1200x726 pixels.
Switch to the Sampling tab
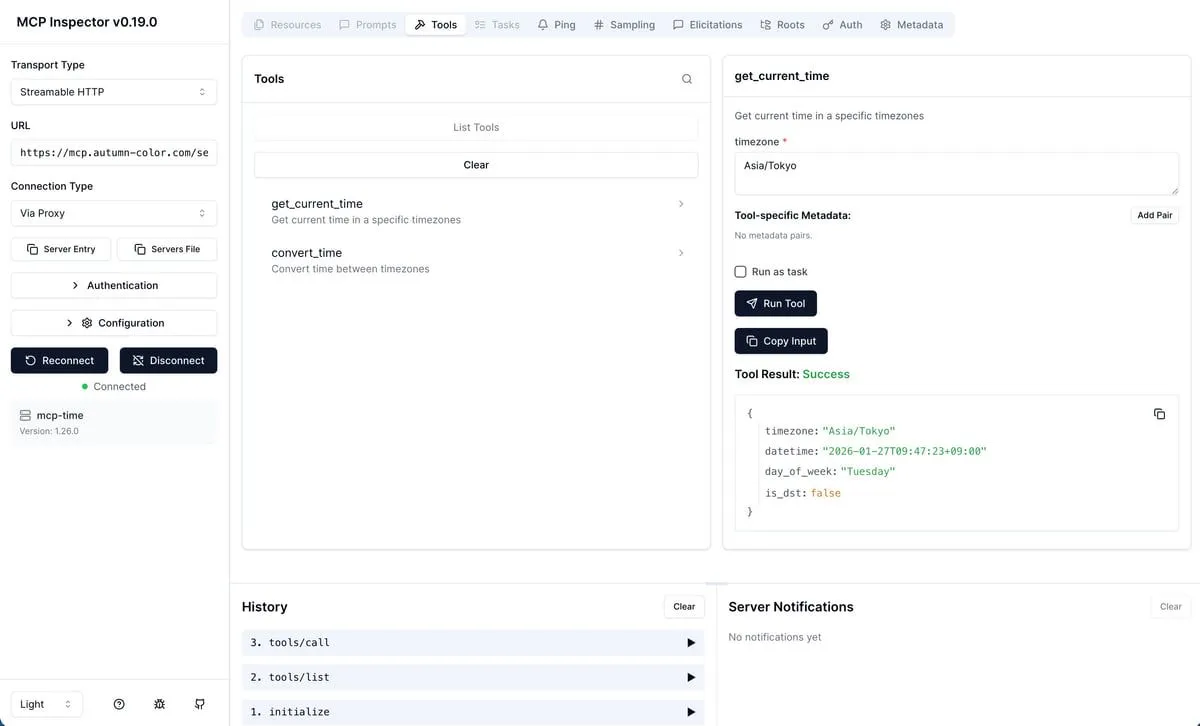pos(624,25)
